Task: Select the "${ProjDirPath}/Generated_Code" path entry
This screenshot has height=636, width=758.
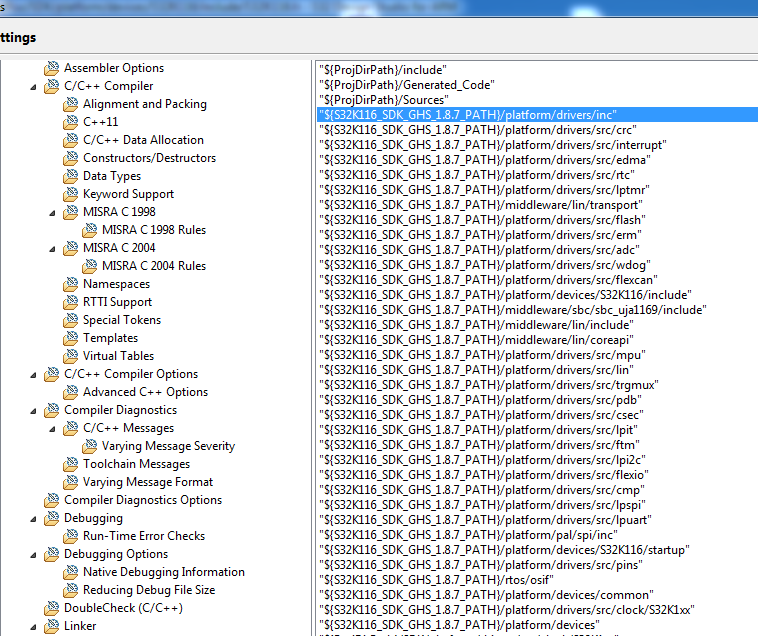Action: click(x=407, y=85)
